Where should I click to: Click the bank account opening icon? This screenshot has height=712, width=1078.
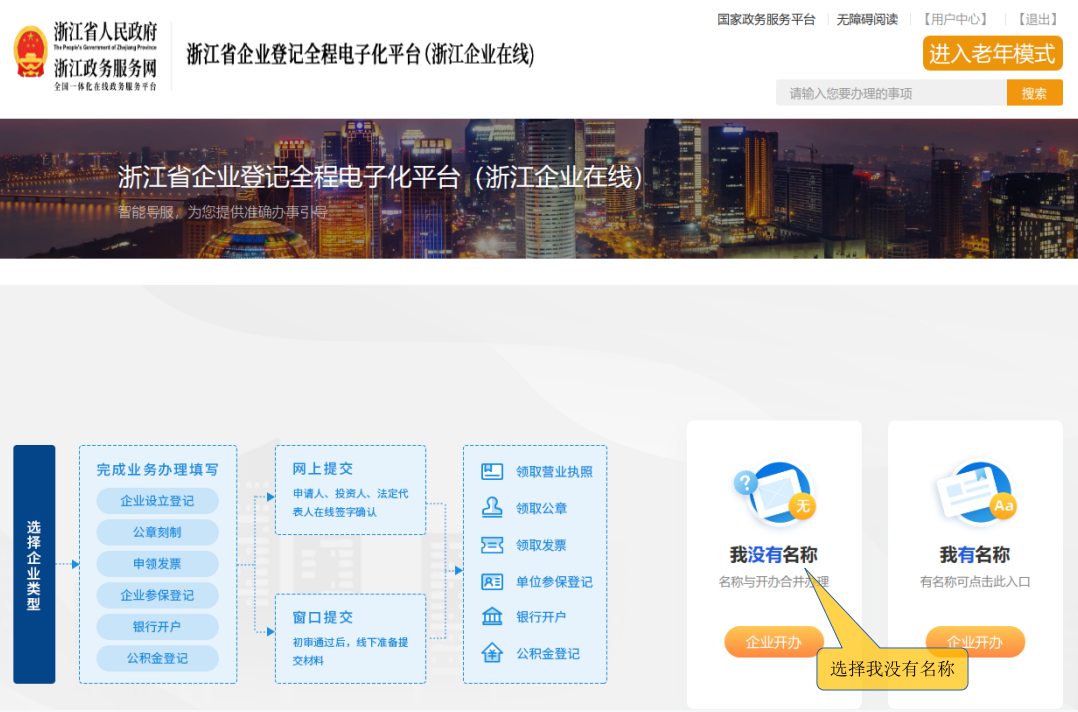click(x=492, y=617)
